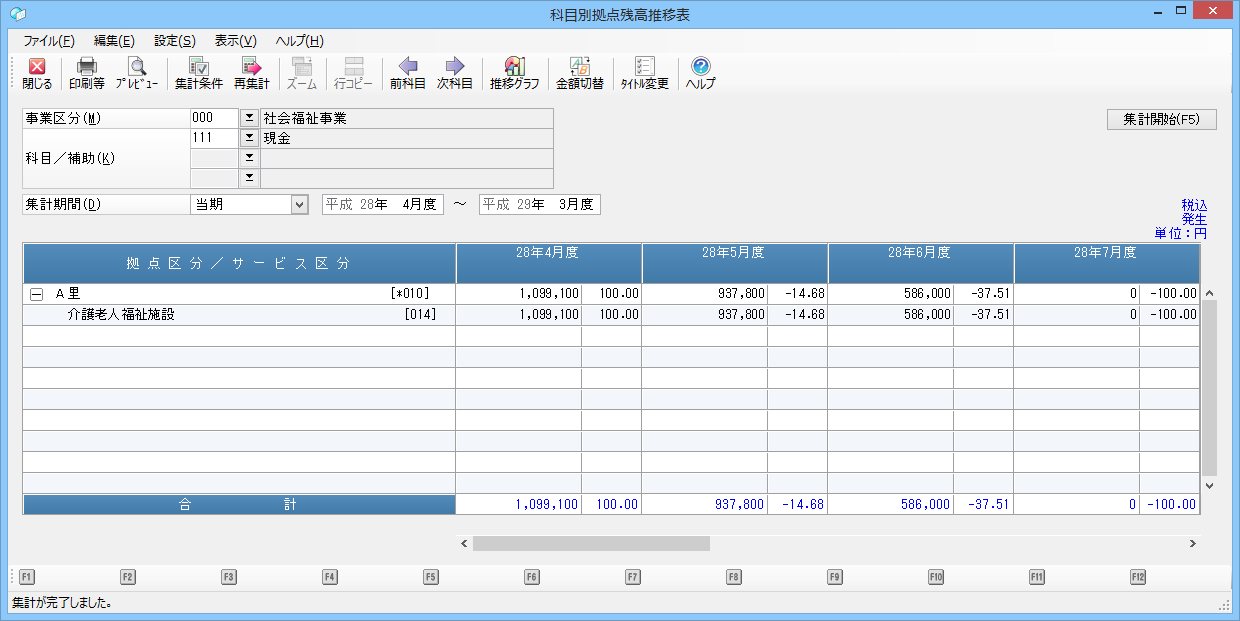Go to previous account with 前科目

point(408,73)
